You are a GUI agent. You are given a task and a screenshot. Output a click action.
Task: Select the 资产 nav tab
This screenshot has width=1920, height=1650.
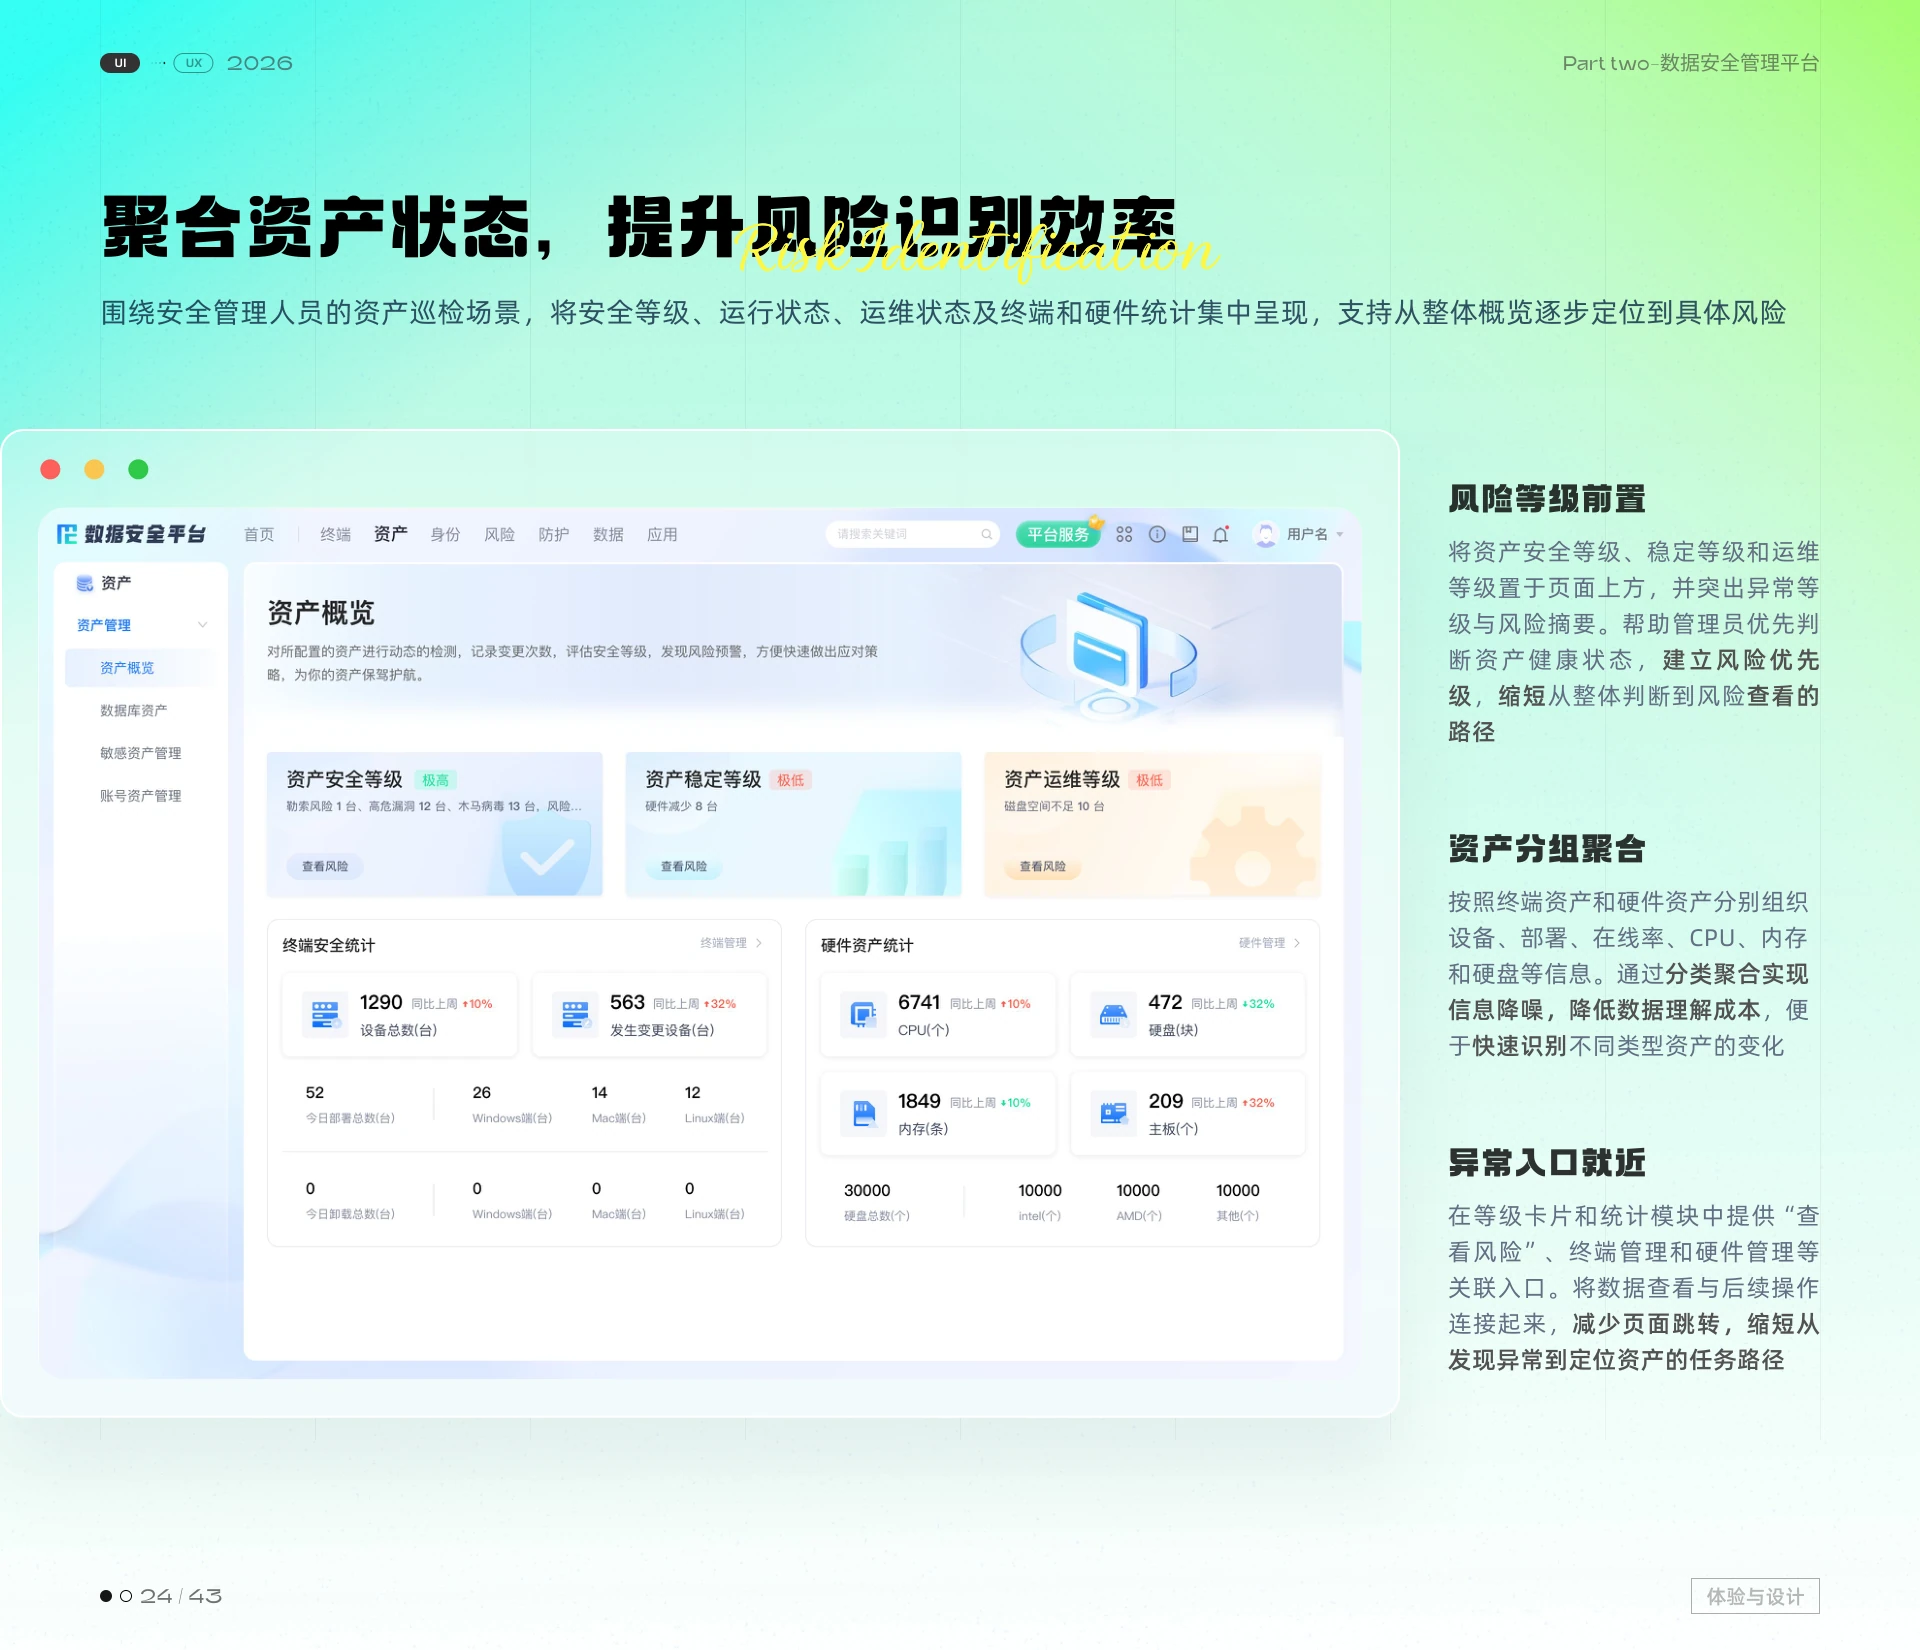click(x=390, y=534)
